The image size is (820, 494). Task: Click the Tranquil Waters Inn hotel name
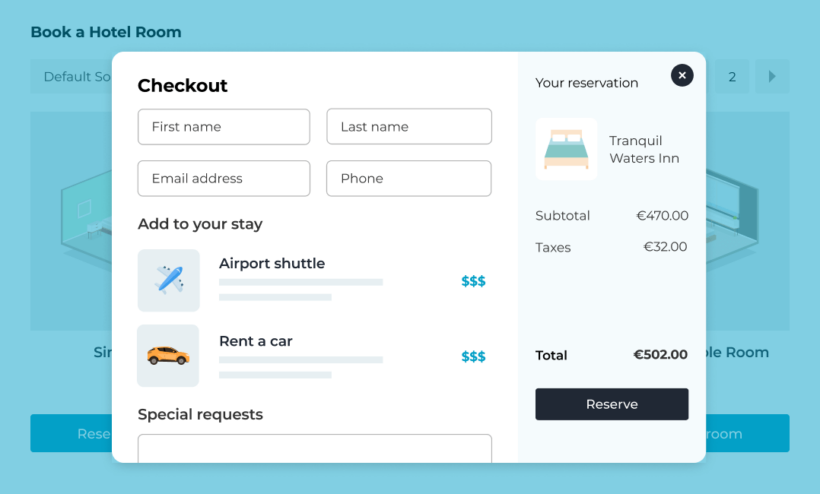click(644, 149)
